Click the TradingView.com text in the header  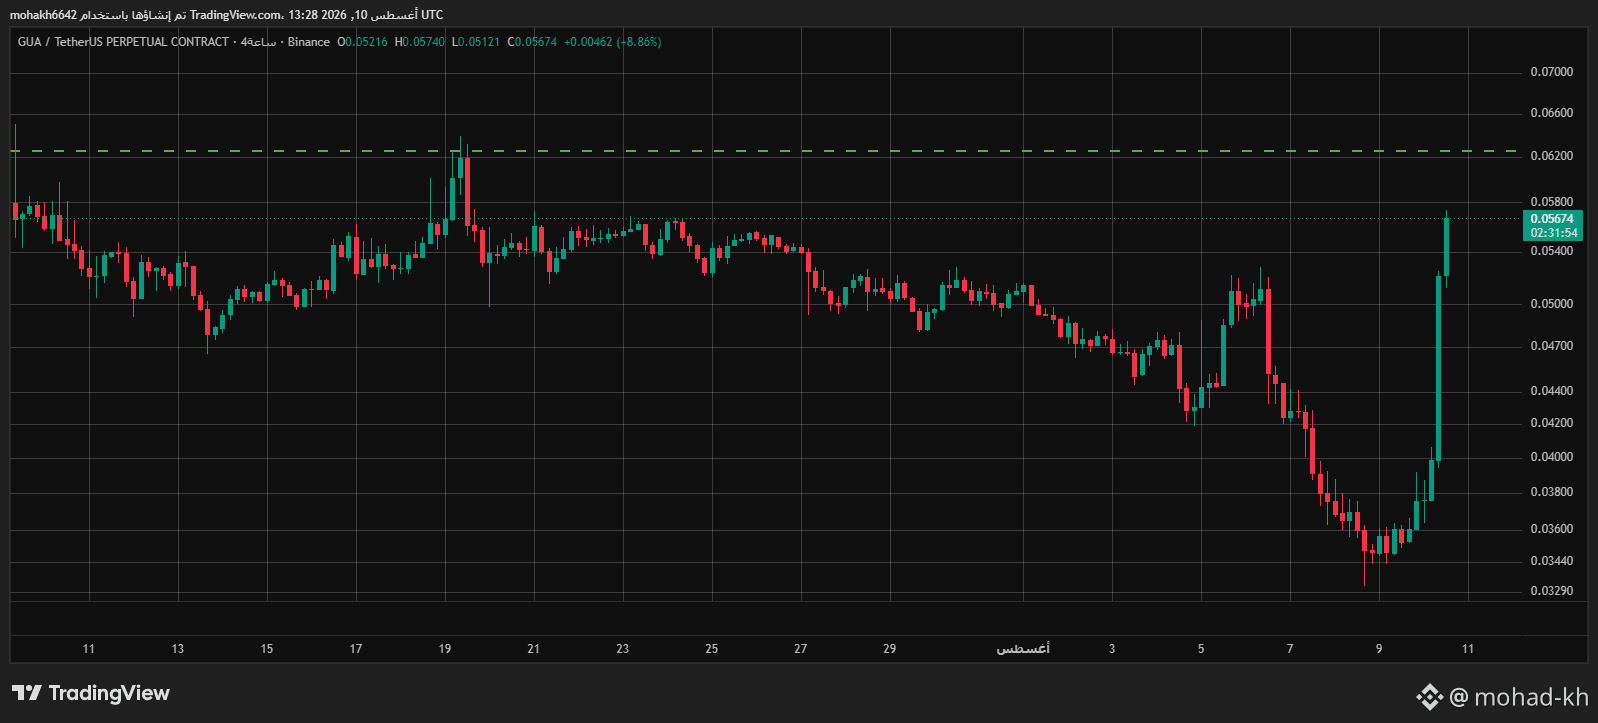(237, 15)
